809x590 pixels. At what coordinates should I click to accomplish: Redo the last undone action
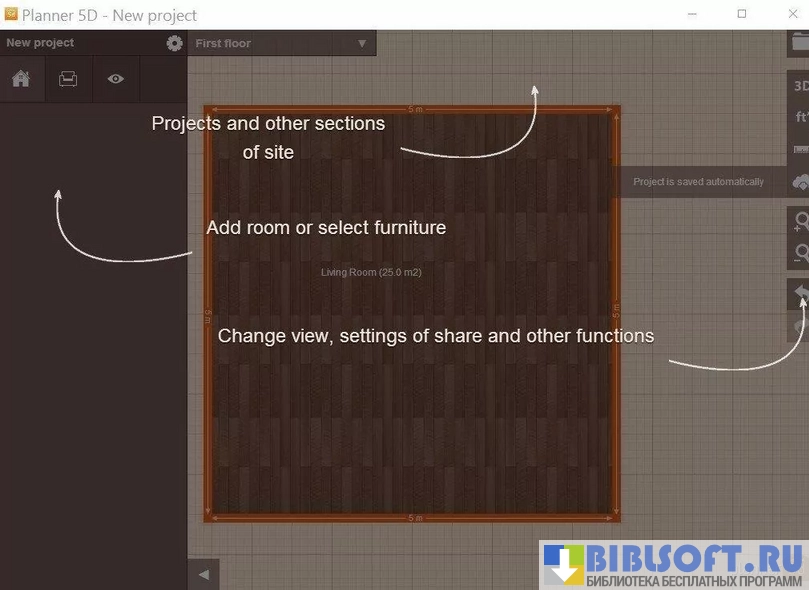coord(800,325)
